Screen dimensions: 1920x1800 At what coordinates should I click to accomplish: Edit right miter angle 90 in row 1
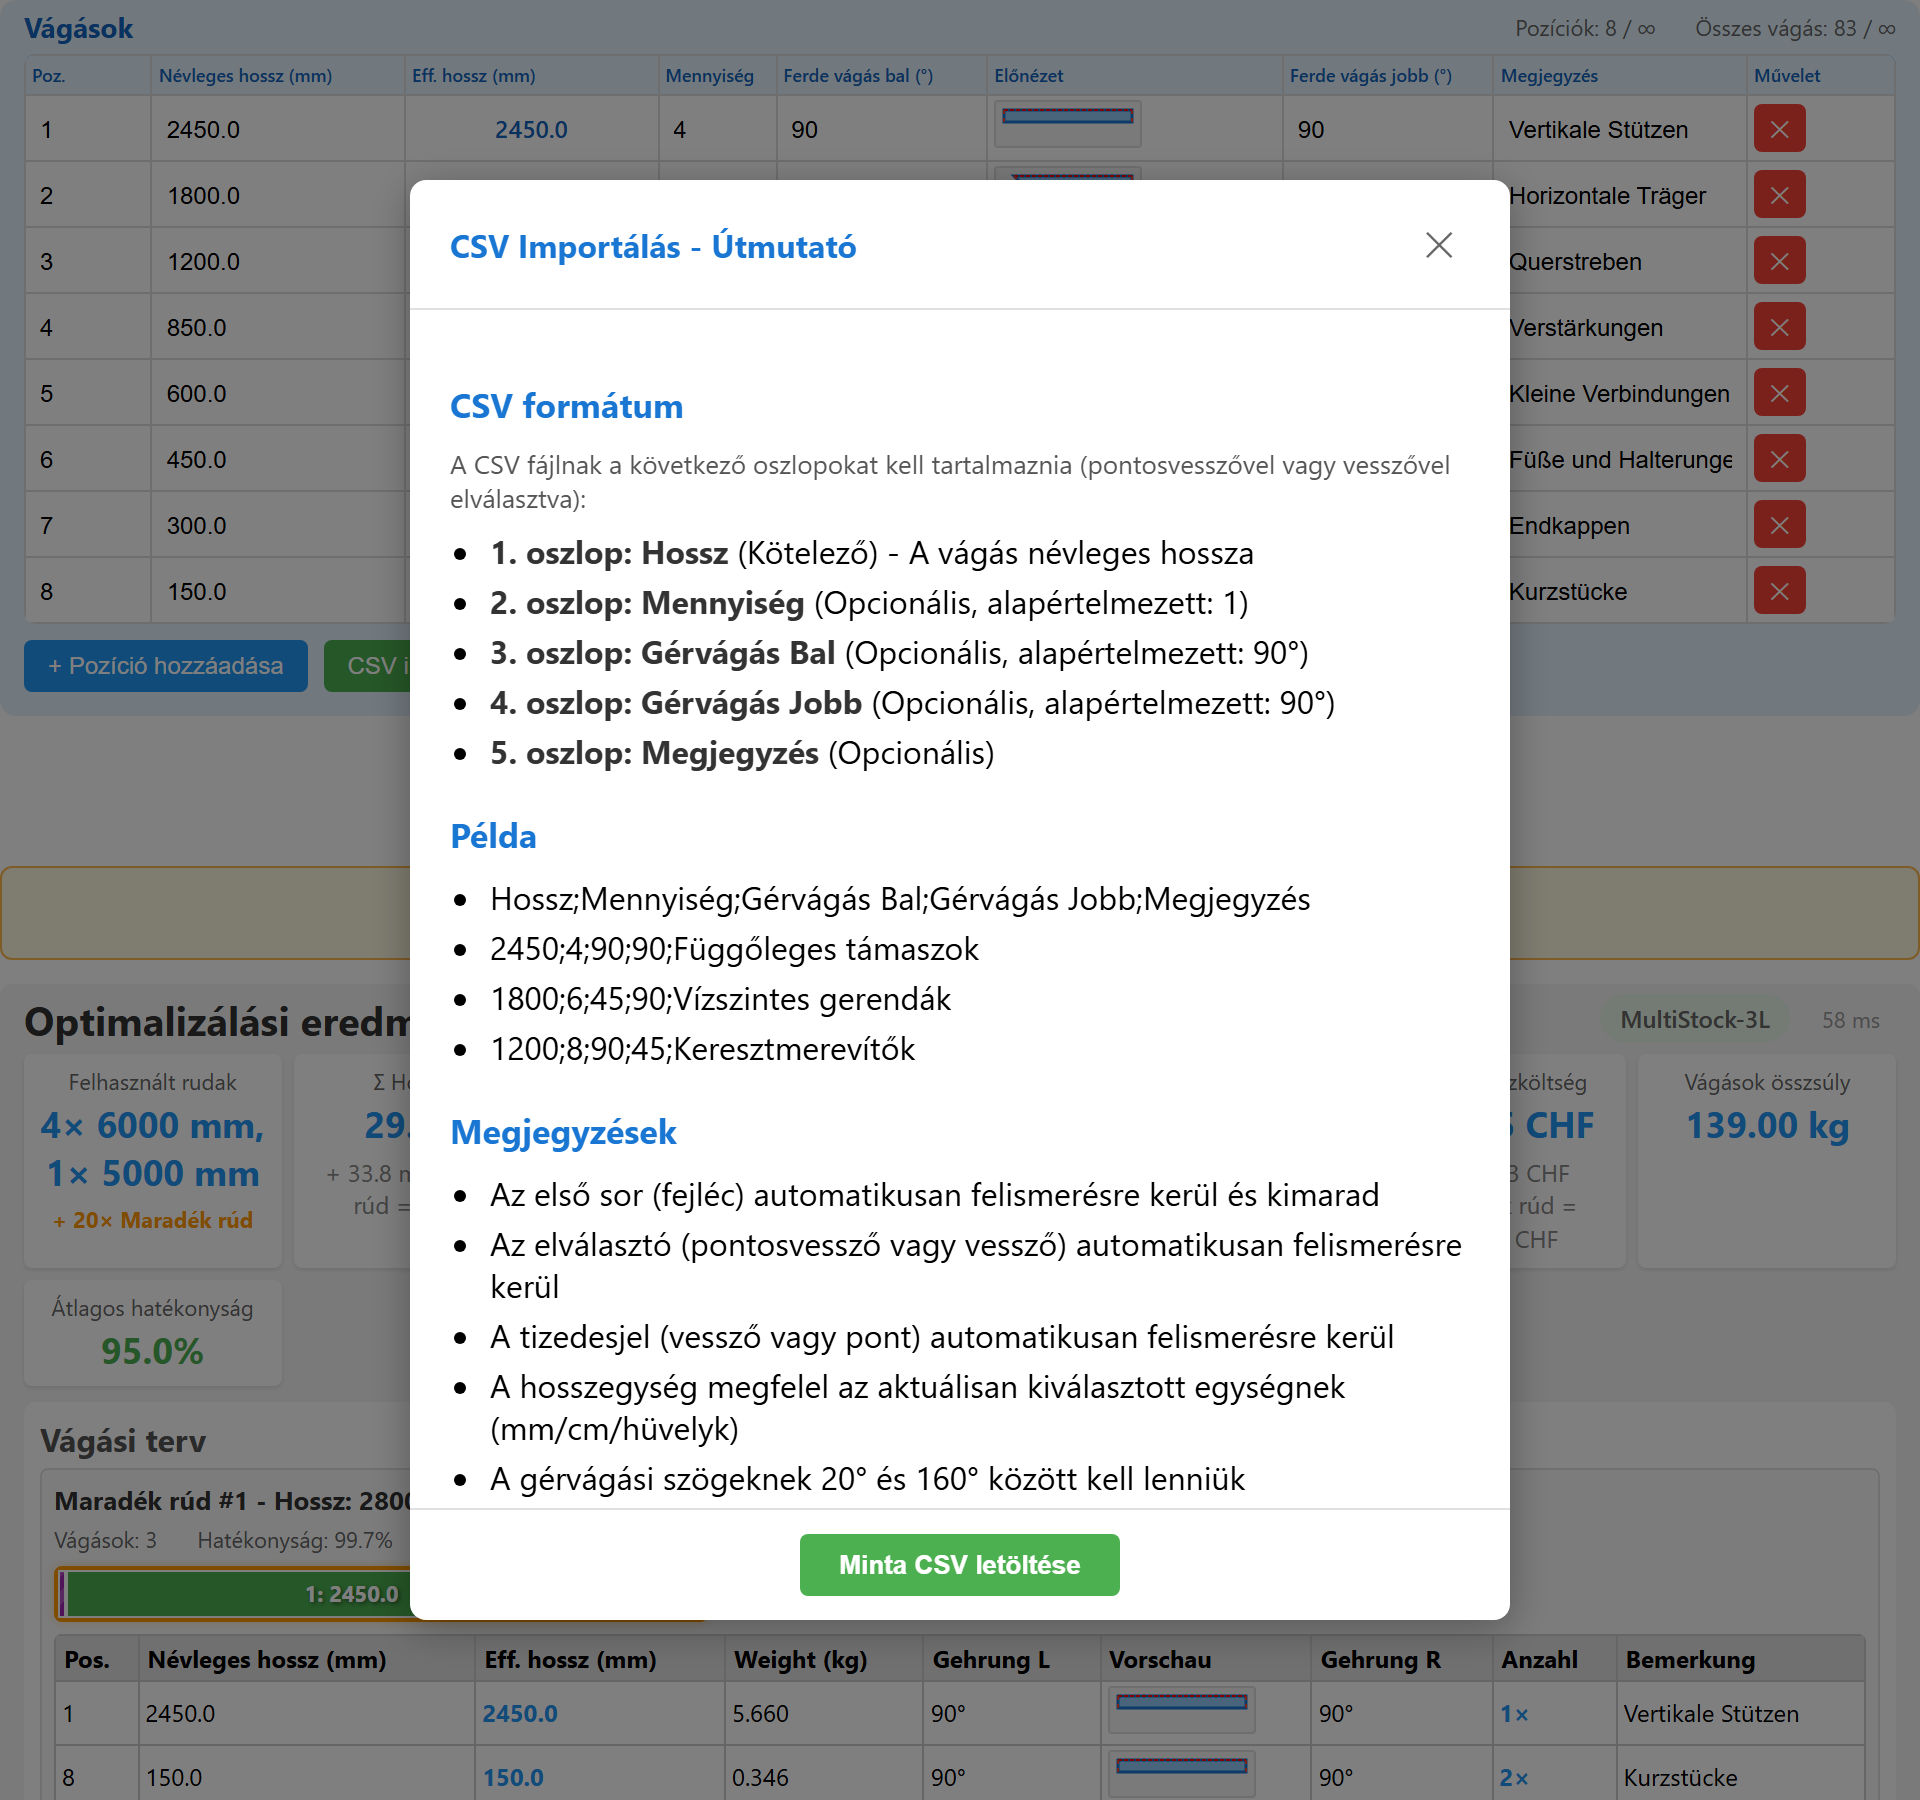pyautogui.click(x=1387, y=130)
